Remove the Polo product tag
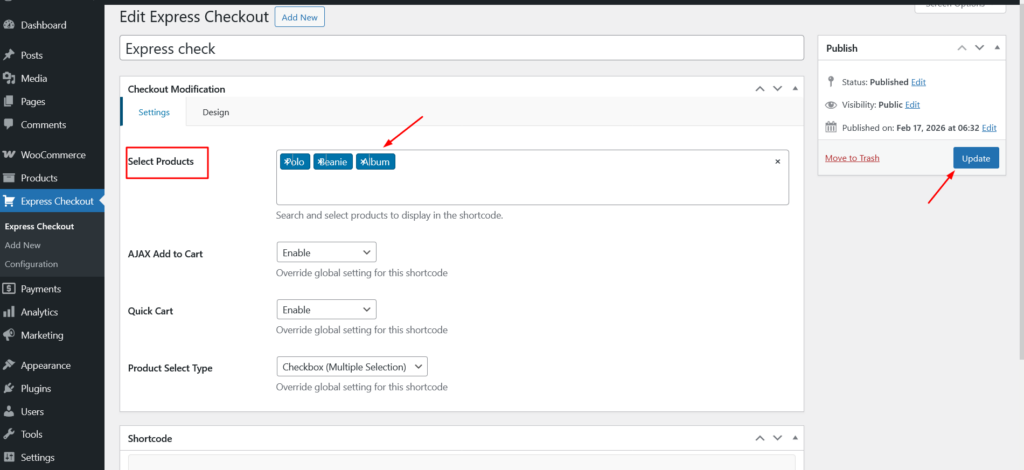 [287, 162]
